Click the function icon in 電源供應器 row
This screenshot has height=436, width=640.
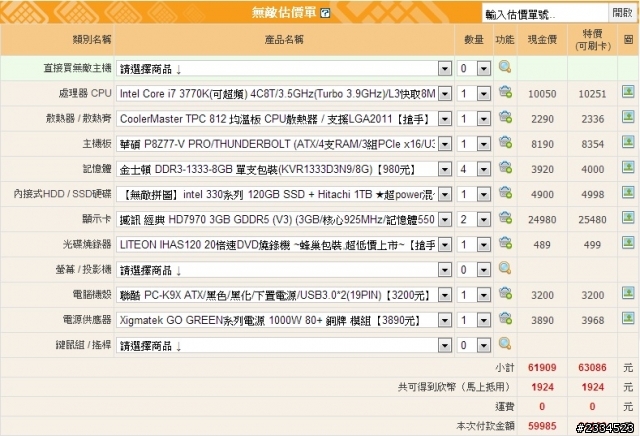[x=505, y=319]
